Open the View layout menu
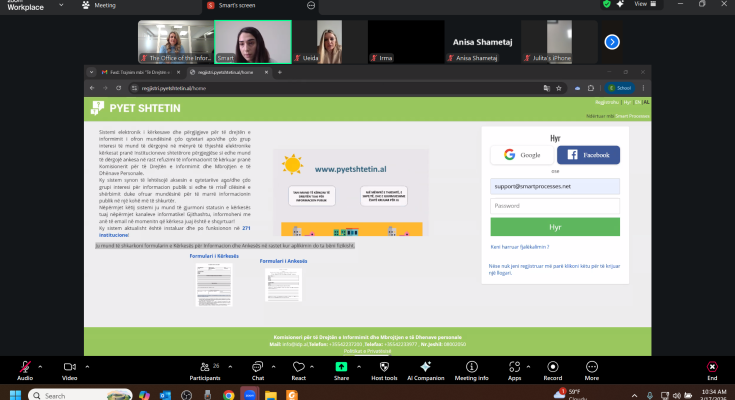The width and height of the screenshot is (735, 400). click(643, 4)
